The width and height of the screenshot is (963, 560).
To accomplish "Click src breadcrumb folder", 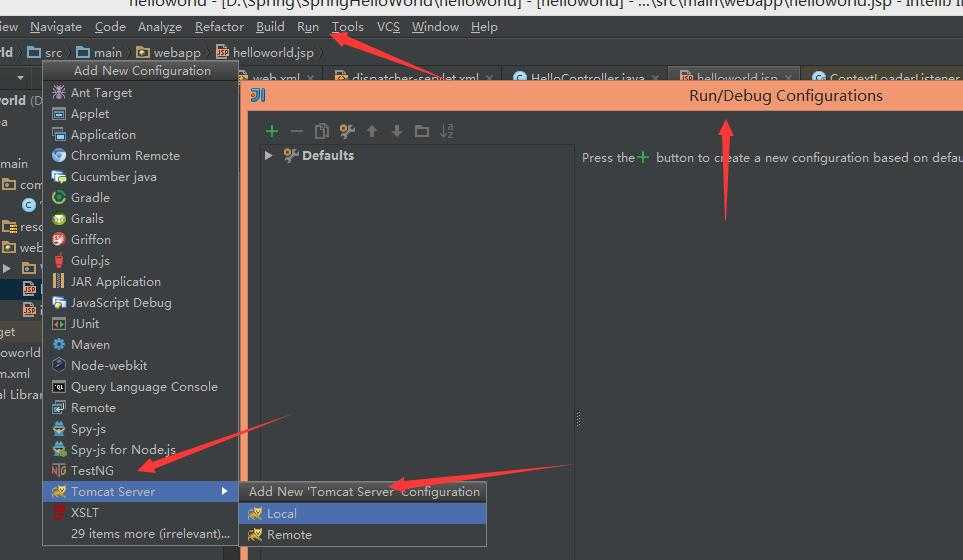I will point(45,53).
